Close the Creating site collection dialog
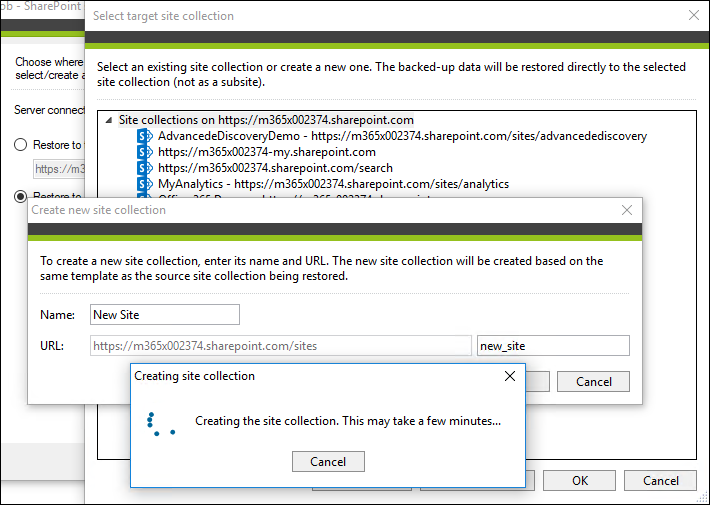The width and height of the screenshot is (710, 505). tap(510, 376)
